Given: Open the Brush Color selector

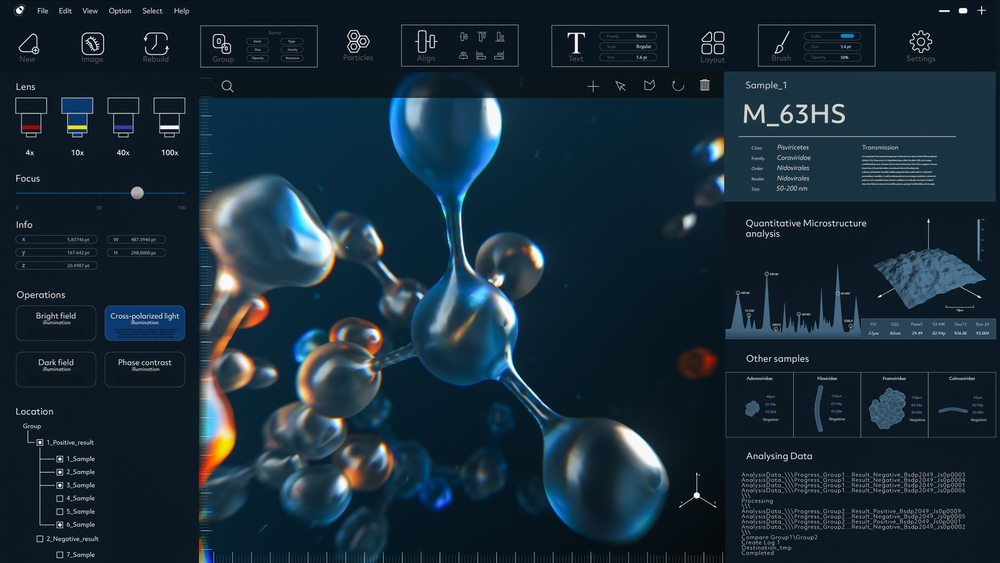Looking at the screenshot, I should point(832,36).
